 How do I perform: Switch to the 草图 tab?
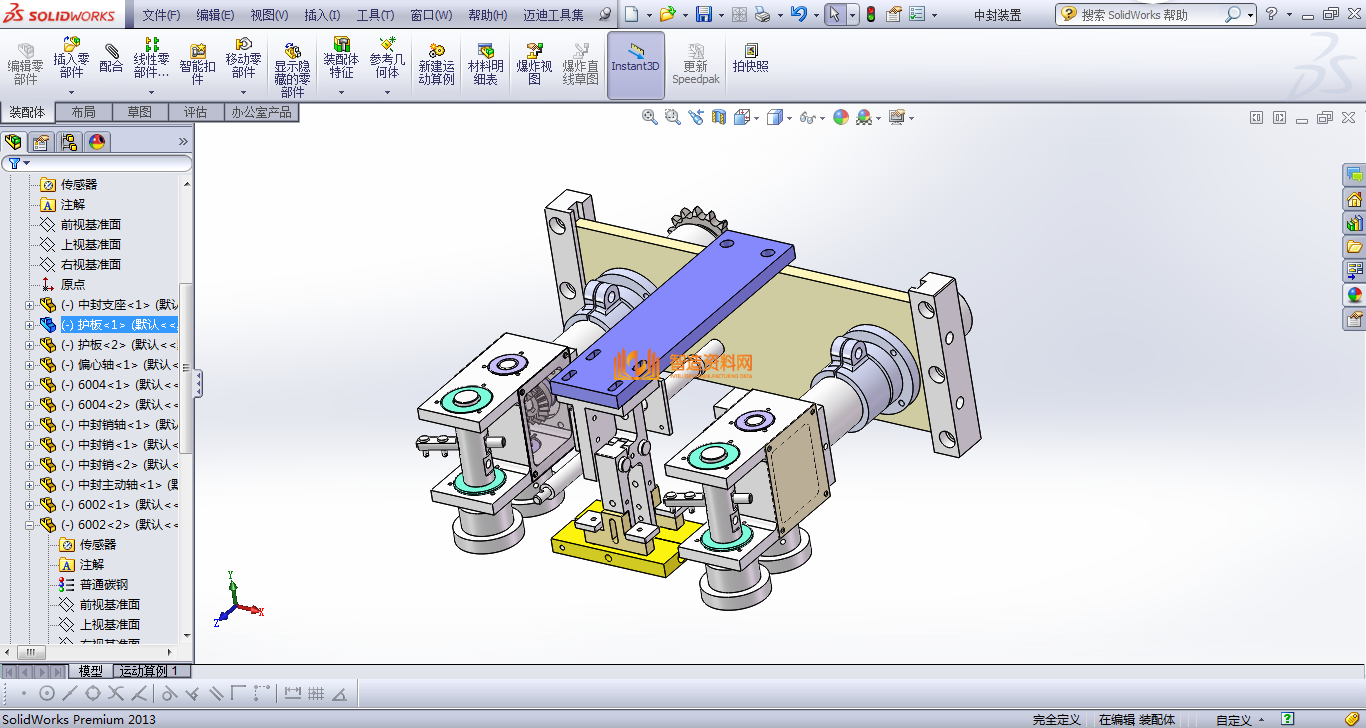pos(139,112)
